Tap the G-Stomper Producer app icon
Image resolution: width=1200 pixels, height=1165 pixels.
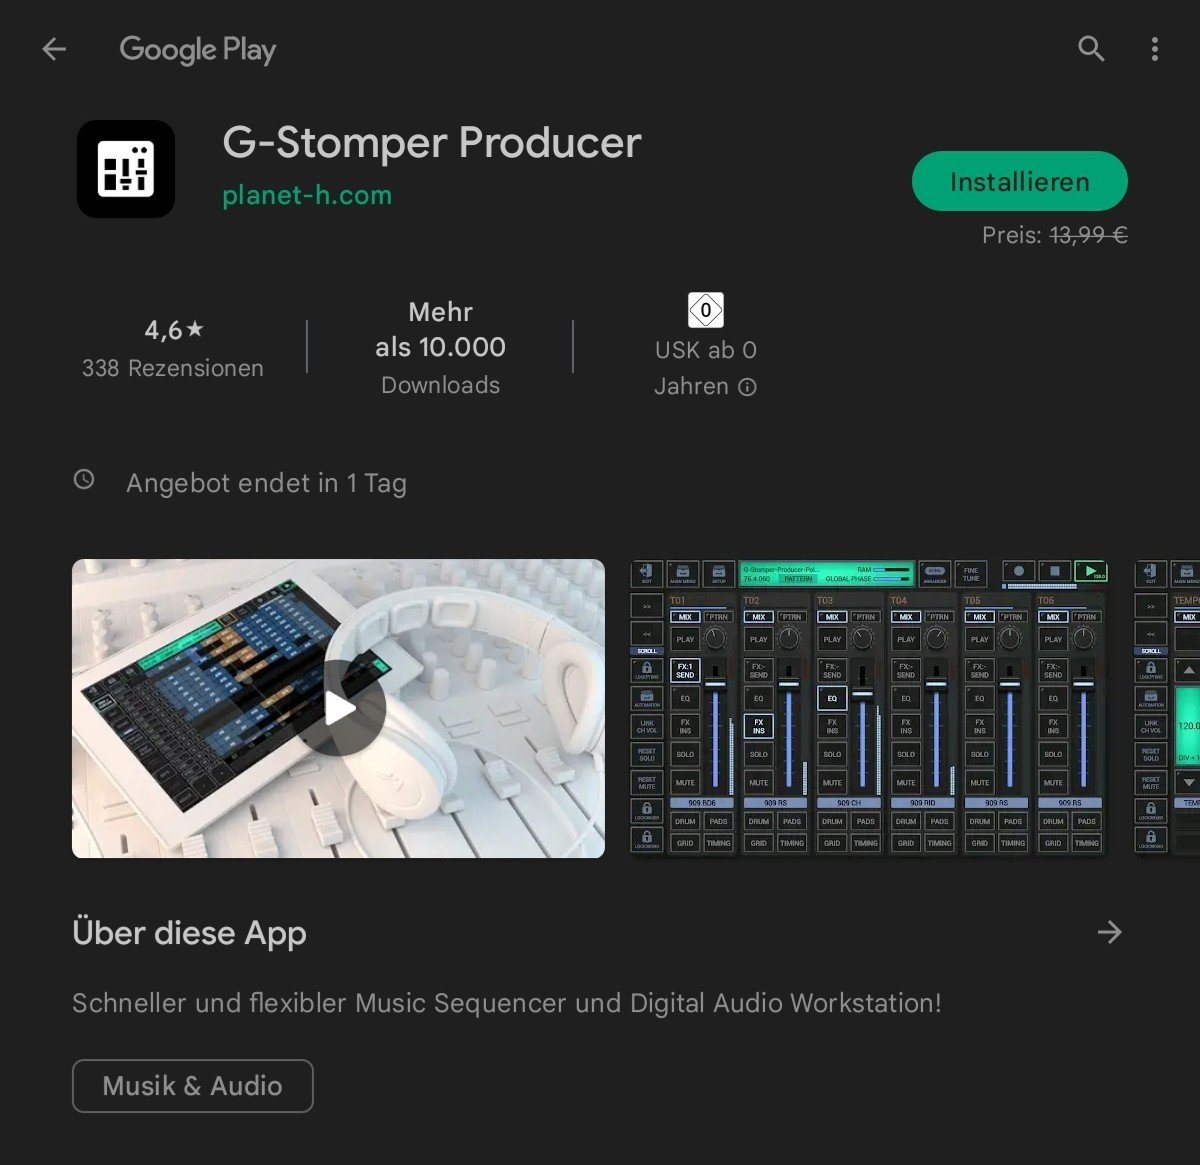point(126,169)
